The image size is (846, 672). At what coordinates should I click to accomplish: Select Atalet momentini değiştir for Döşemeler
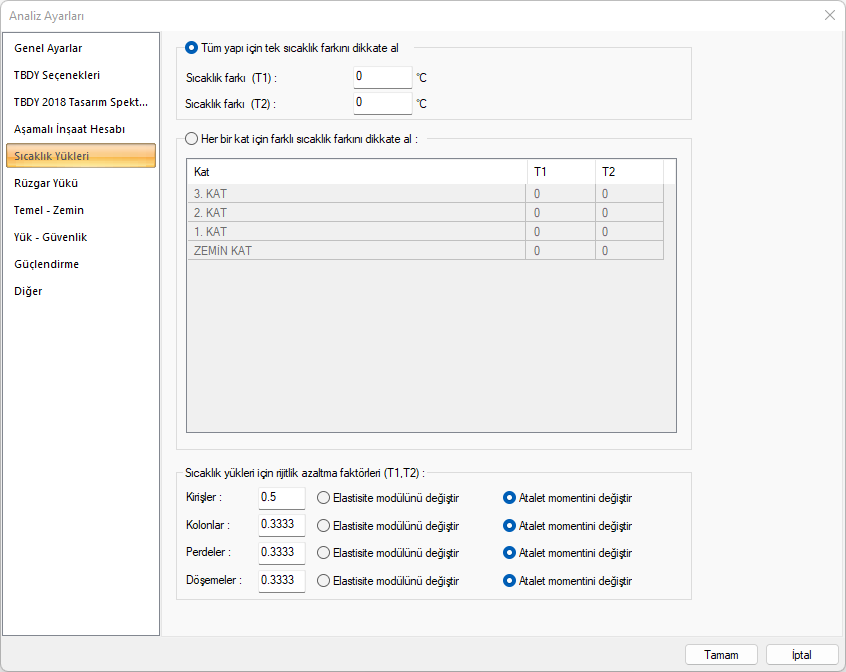(x=510, y=580)
